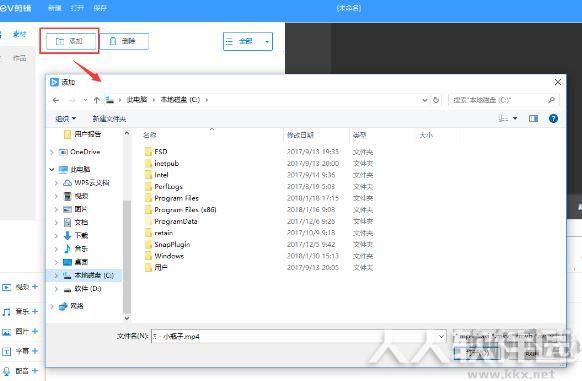
Task: Open the view options dropdown arrow
Action: [515, 118]
